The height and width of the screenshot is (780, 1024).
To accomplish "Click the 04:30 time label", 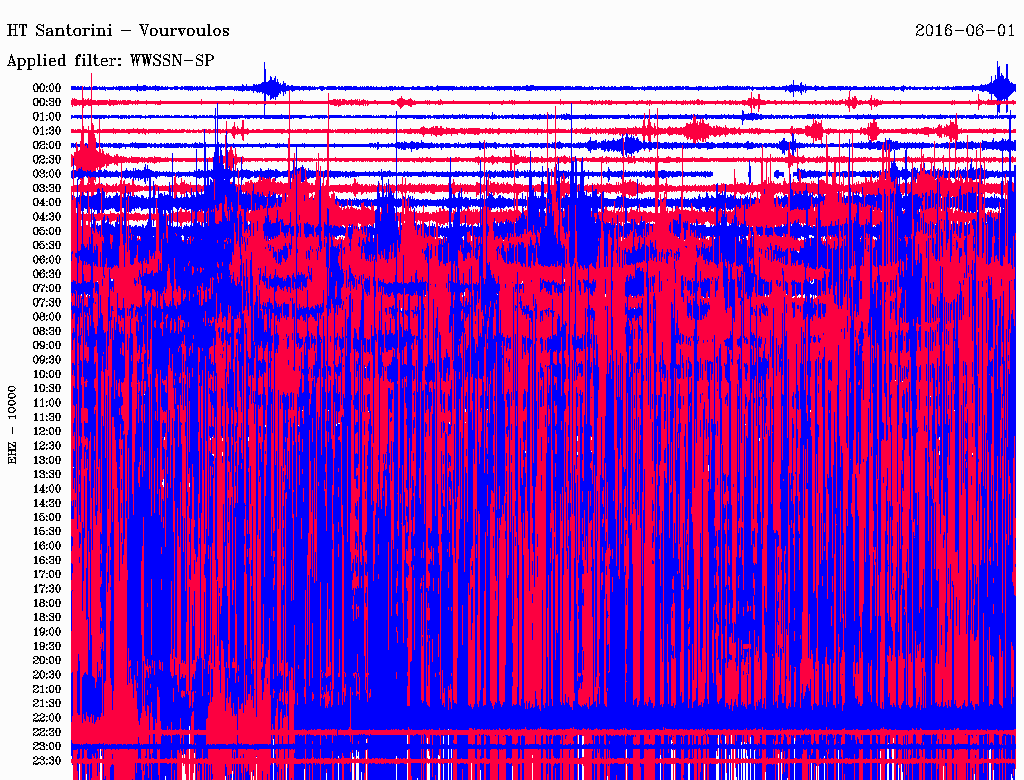I will click(47, 217).
